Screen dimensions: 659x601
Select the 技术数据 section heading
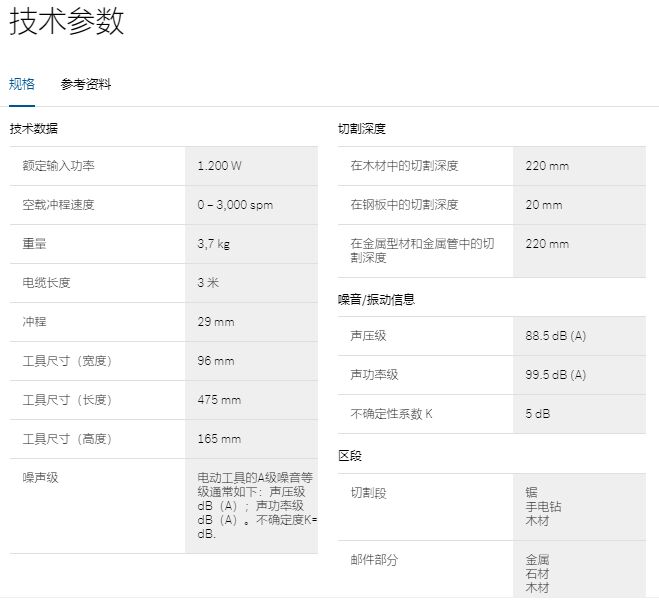34,129
